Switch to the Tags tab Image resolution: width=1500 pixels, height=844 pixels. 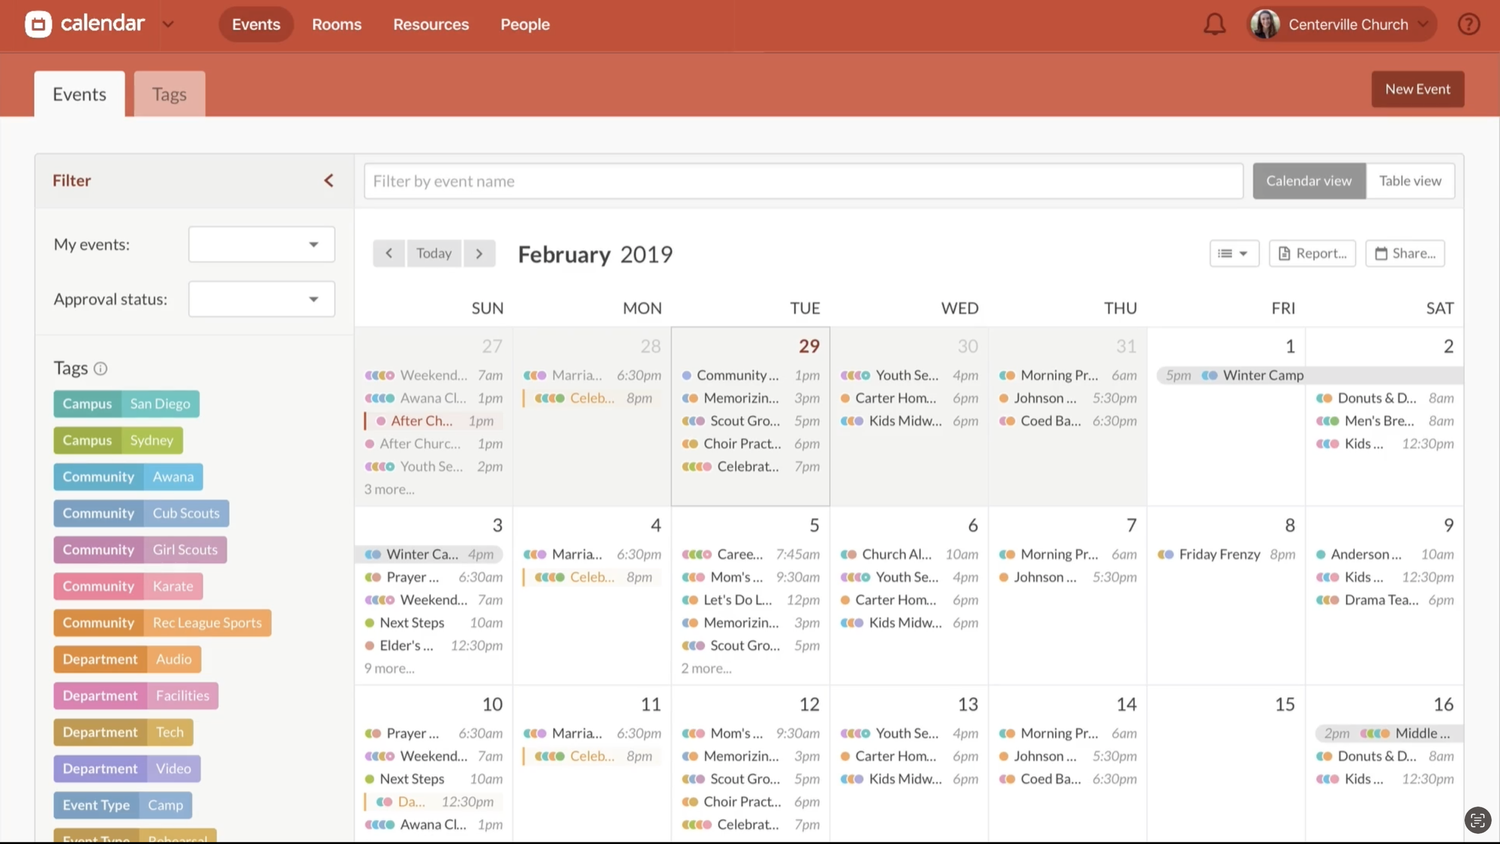coord(169,93)
